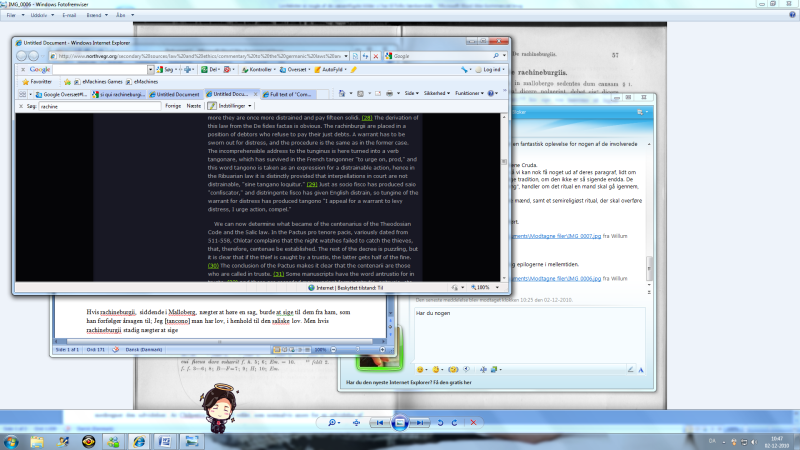
Task: Add to favorites bar star icon
Action: pyautogui.click(x=67, y=82)
